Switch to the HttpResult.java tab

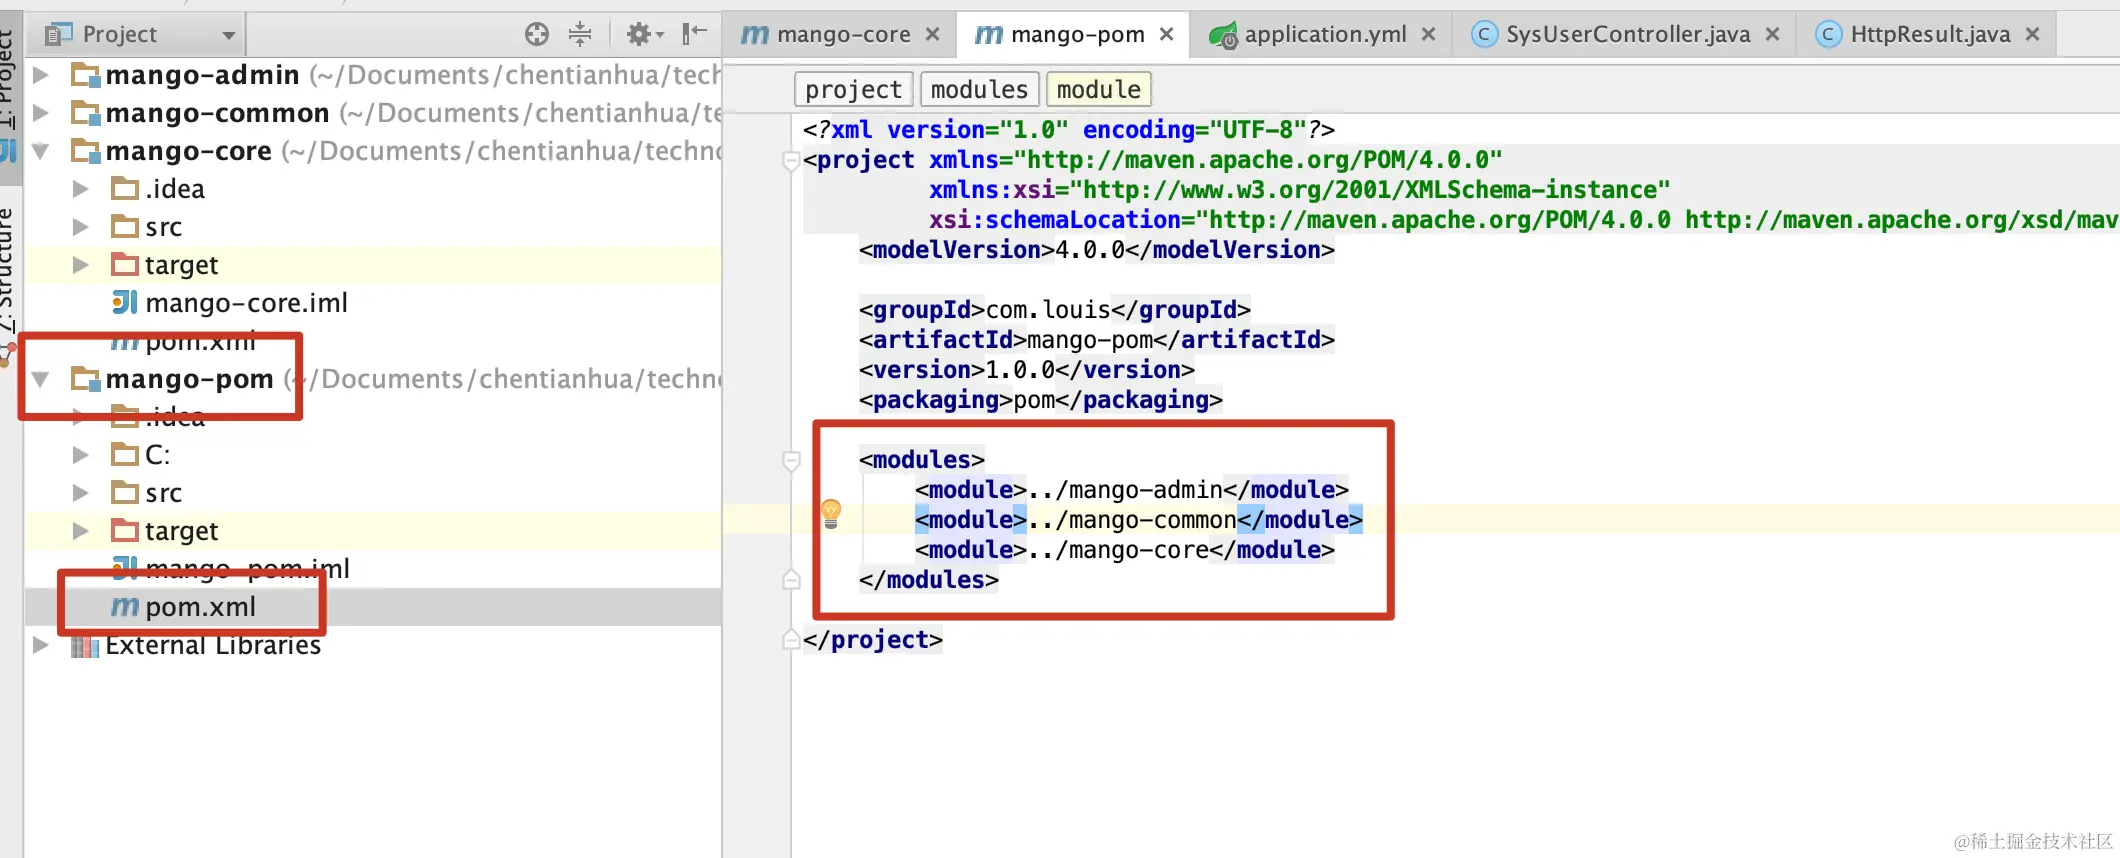click(x=1928, y=35)
